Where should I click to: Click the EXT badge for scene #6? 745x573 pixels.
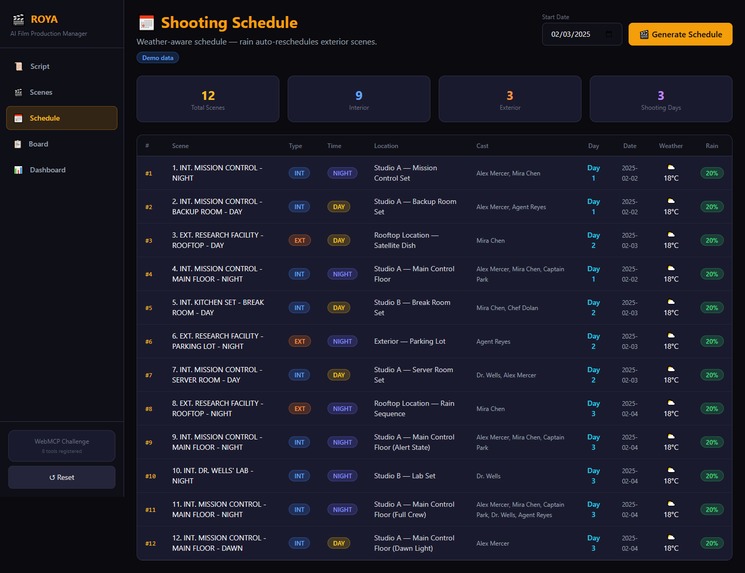point(300,341)
